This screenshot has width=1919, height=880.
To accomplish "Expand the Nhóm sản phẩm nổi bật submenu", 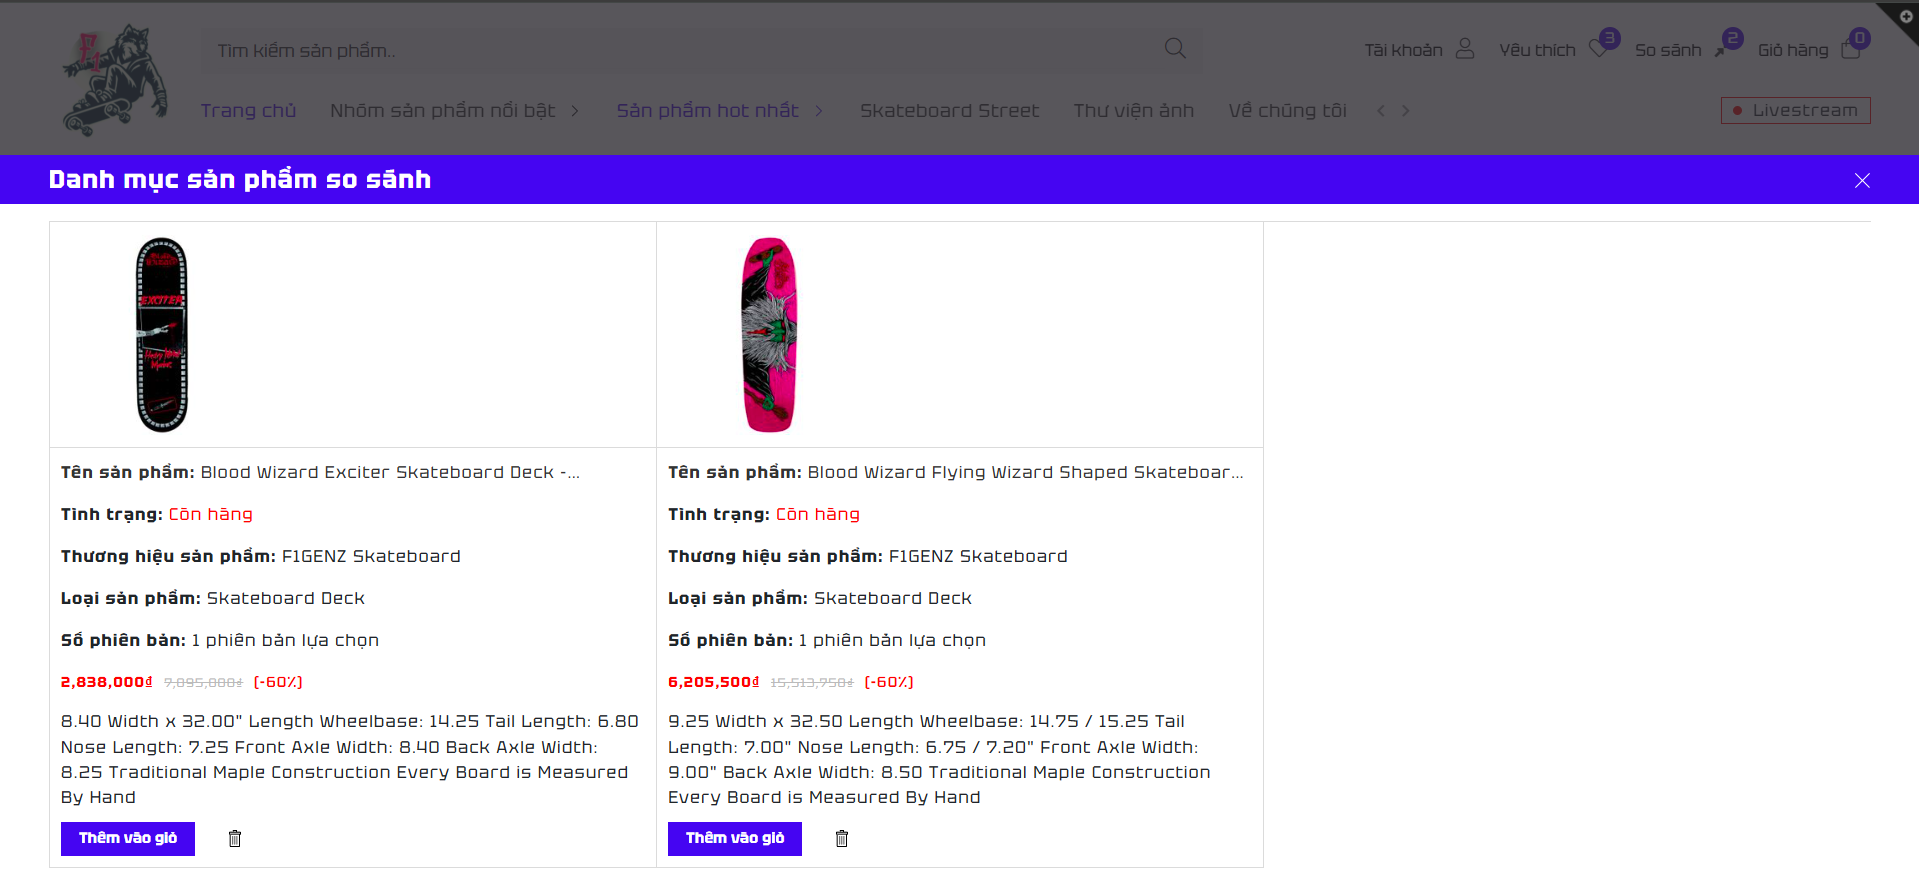I will (x=575, y=111).
